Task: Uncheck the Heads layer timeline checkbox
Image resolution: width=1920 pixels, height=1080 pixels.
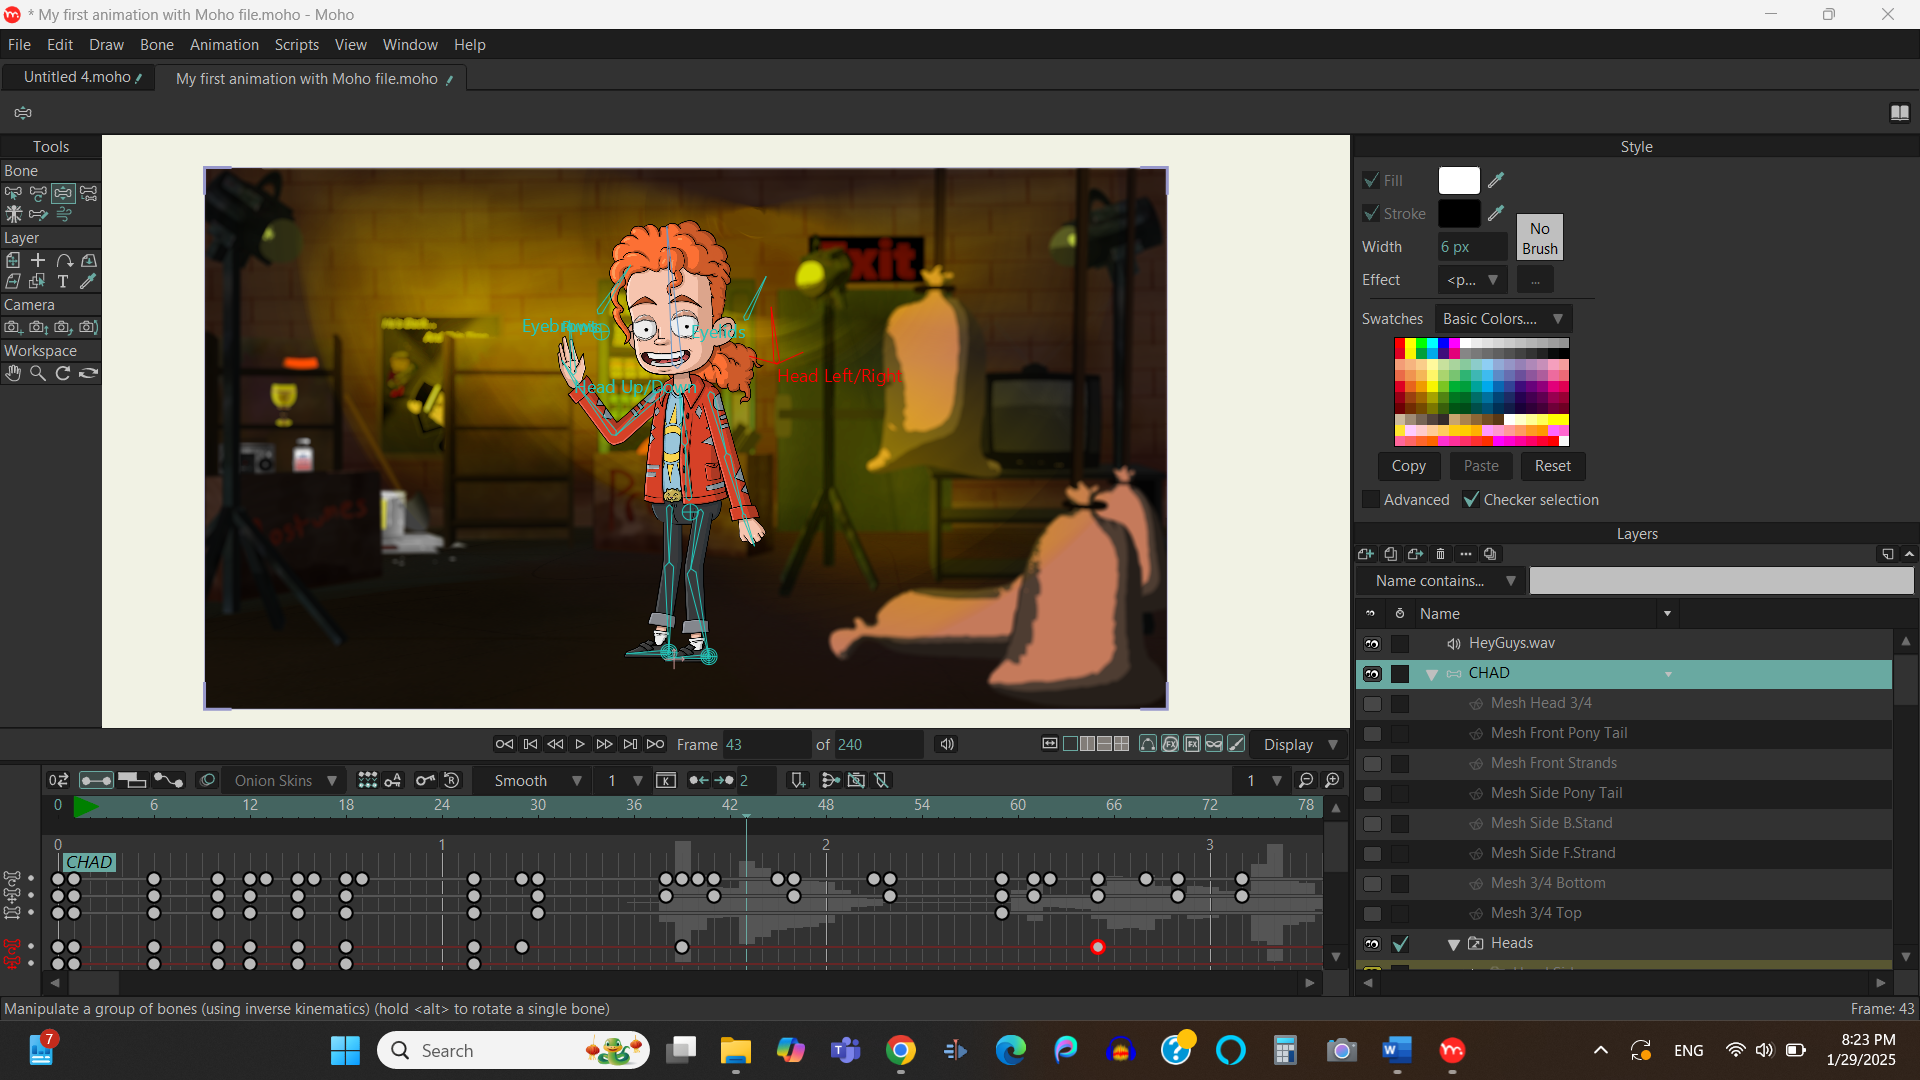Action: tap(1400, 944)
